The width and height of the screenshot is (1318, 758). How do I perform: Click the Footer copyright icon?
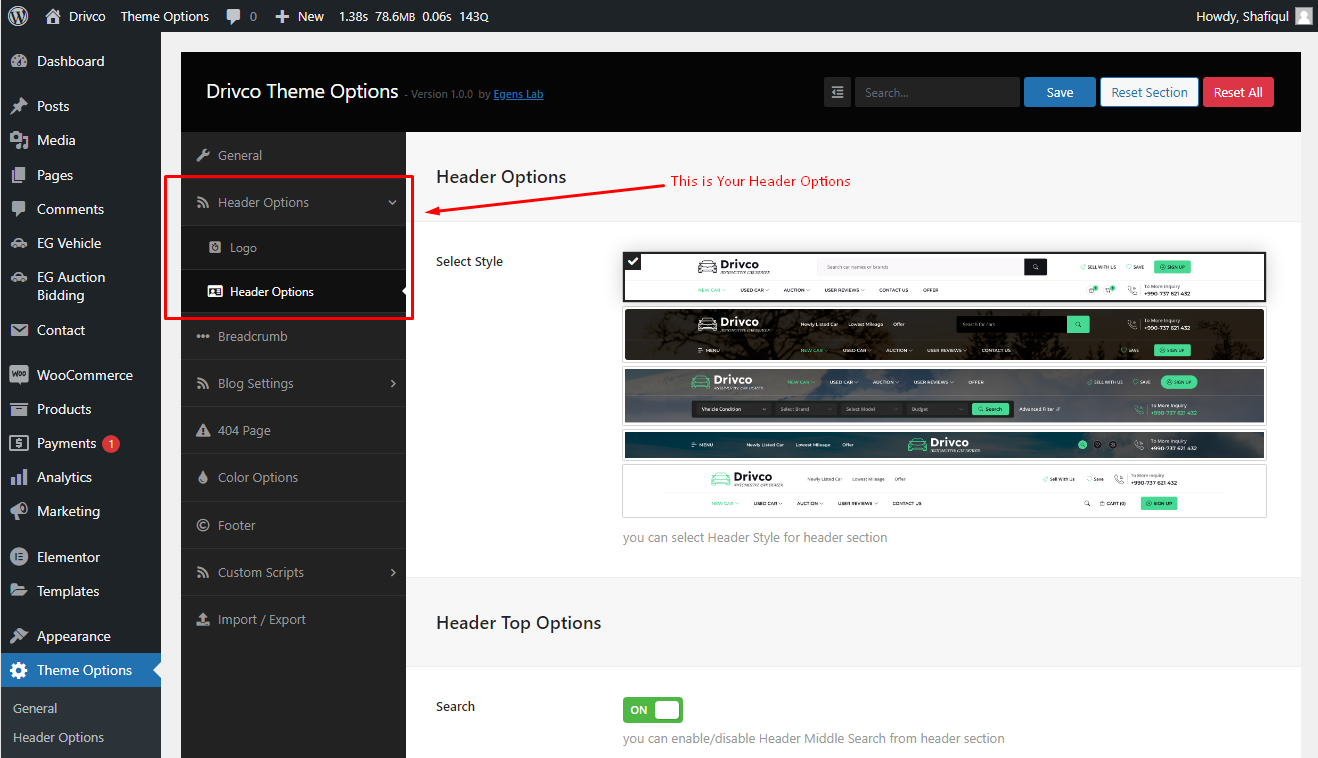(x=203, y=525)
